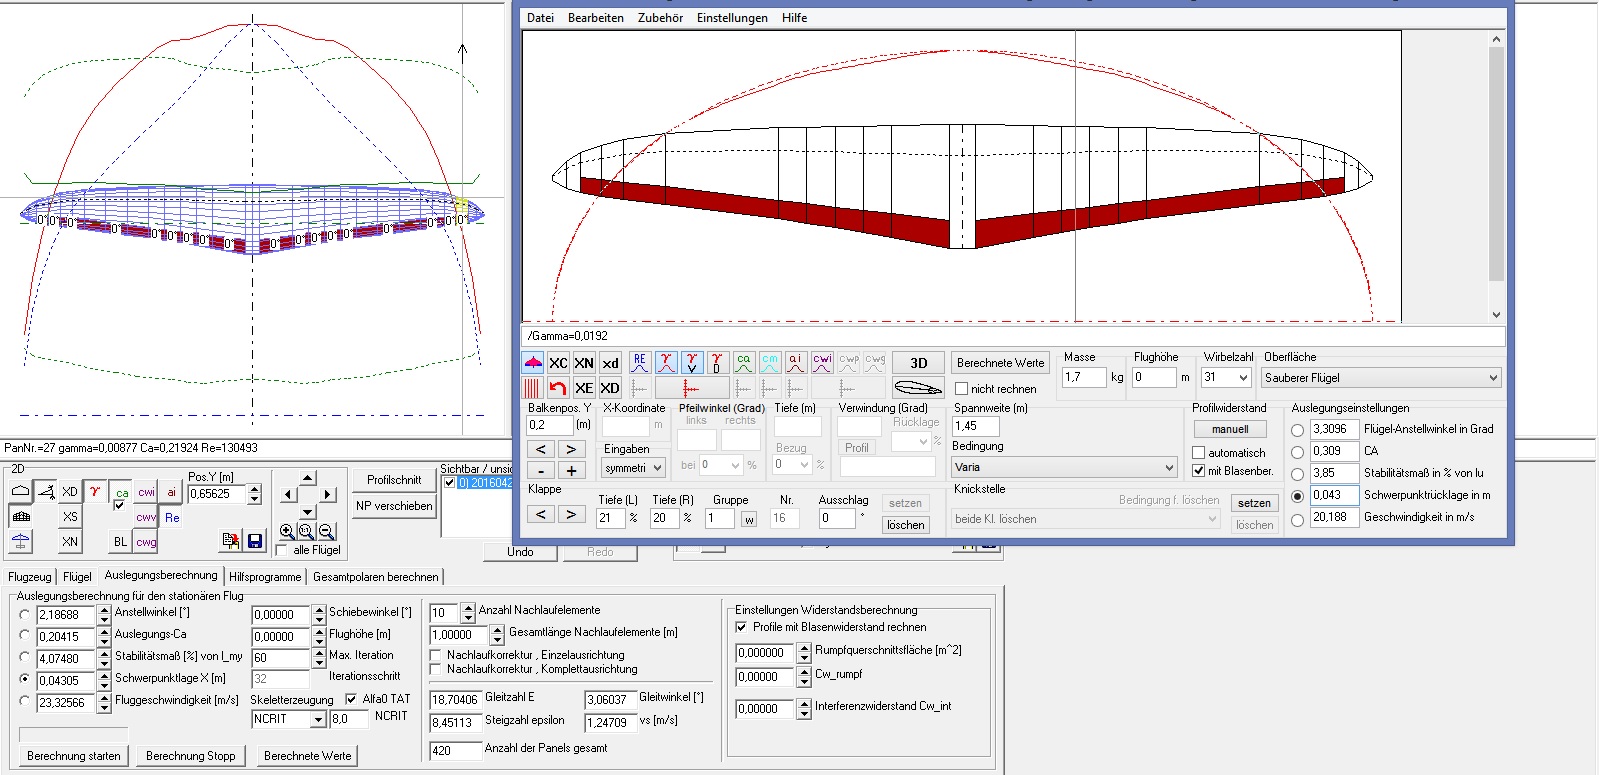Click the red vertical stripes icon
Screen dimensions: 1599x775
coord(532,388)
